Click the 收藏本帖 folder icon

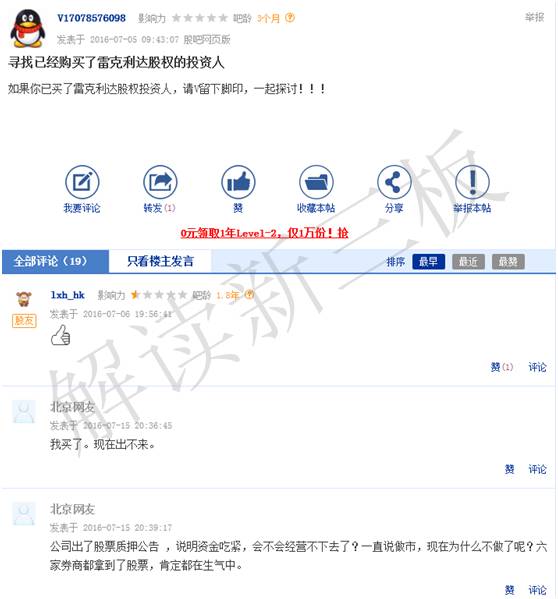(x=316, y=182)
